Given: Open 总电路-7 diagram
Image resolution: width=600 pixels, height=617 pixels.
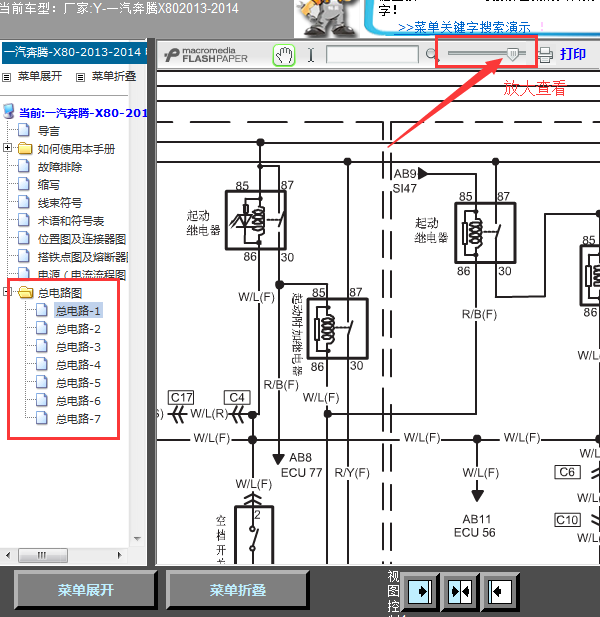Looking at the screenshot, I should point(78,419).
